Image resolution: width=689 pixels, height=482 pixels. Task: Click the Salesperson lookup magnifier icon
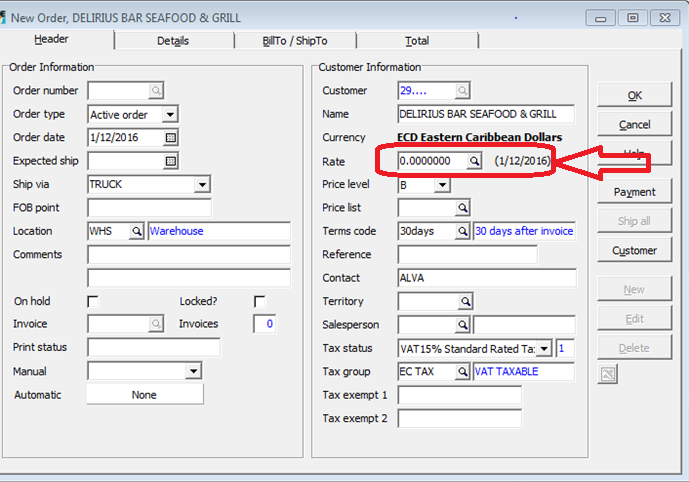(x=462, y=325)
